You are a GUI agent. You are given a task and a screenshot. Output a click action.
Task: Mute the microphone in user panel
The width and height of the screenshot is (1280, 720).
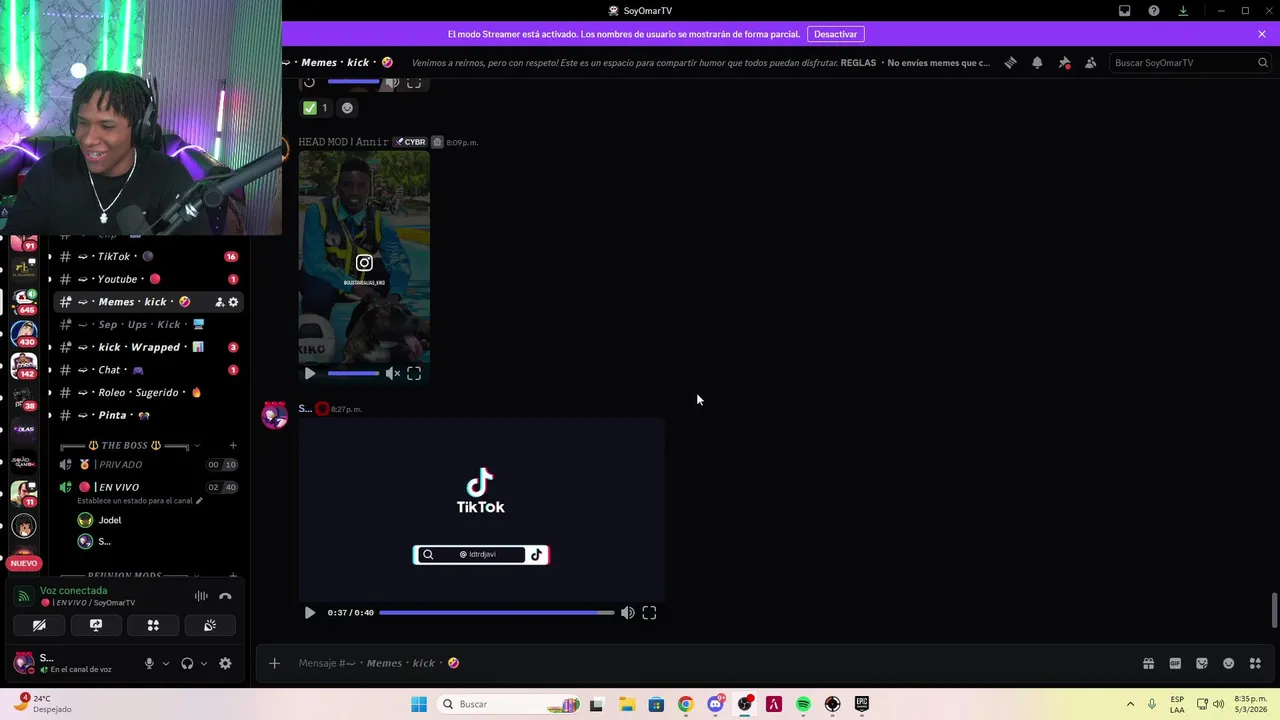point(149,663)
